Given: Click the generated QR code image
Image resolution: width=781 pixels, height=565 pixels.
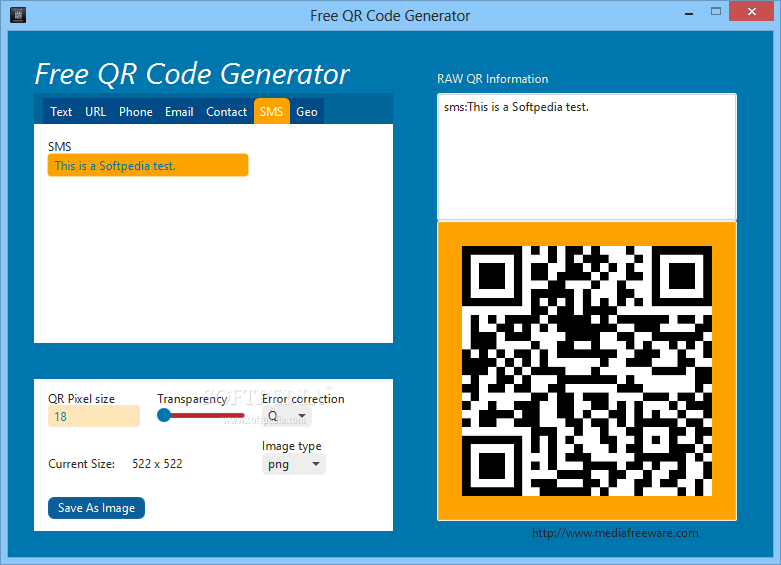Looking at the screenshot, I should (x=587, y=371).
